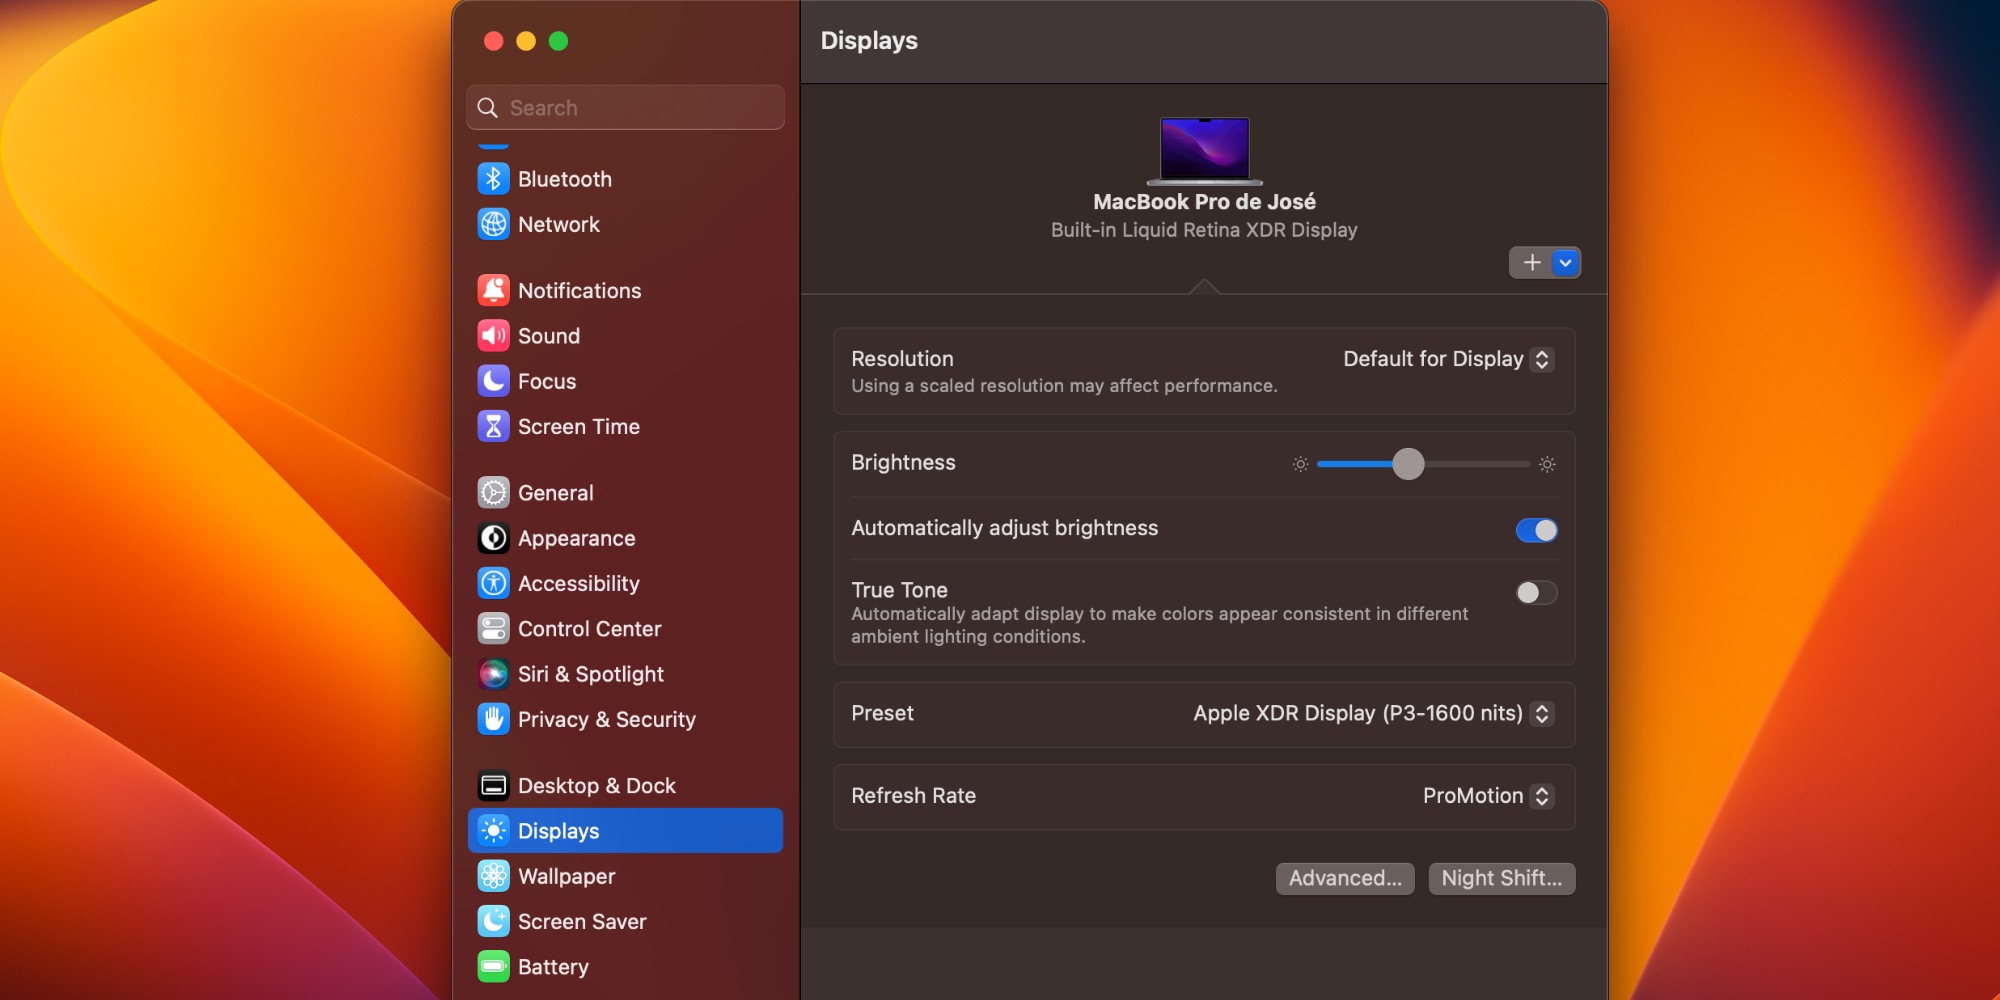Select Desktop & Dock in sidebar

596,785
